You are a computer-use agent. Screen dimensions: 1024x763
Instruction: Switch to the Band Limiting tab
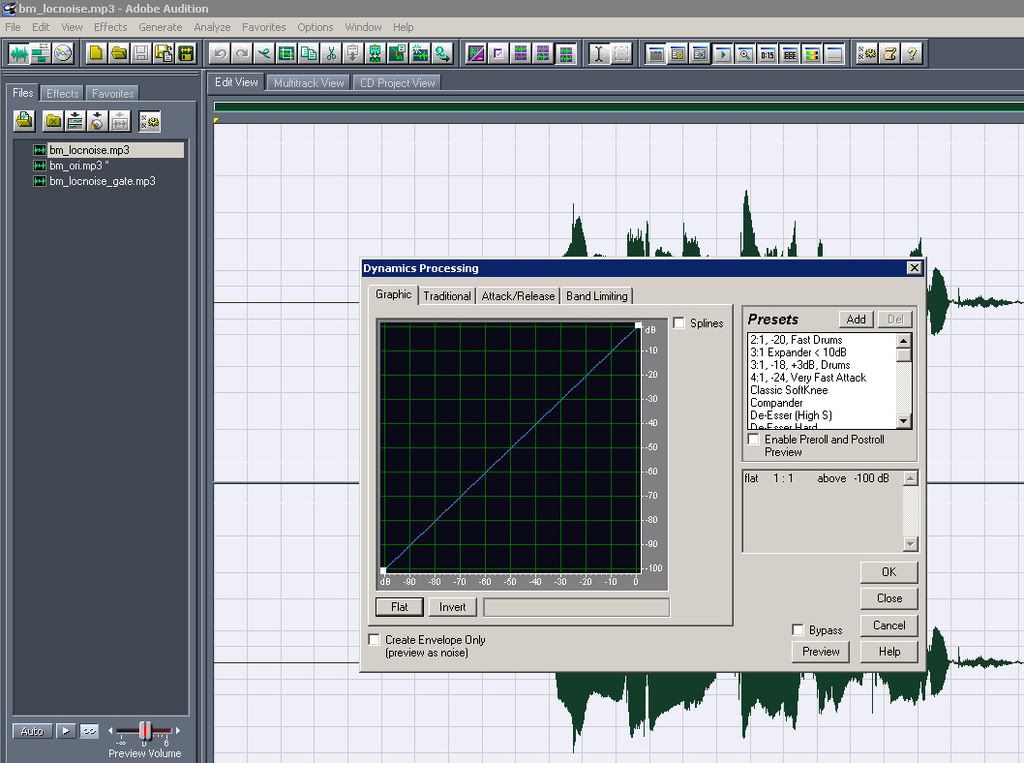click(x=597, y=296)
